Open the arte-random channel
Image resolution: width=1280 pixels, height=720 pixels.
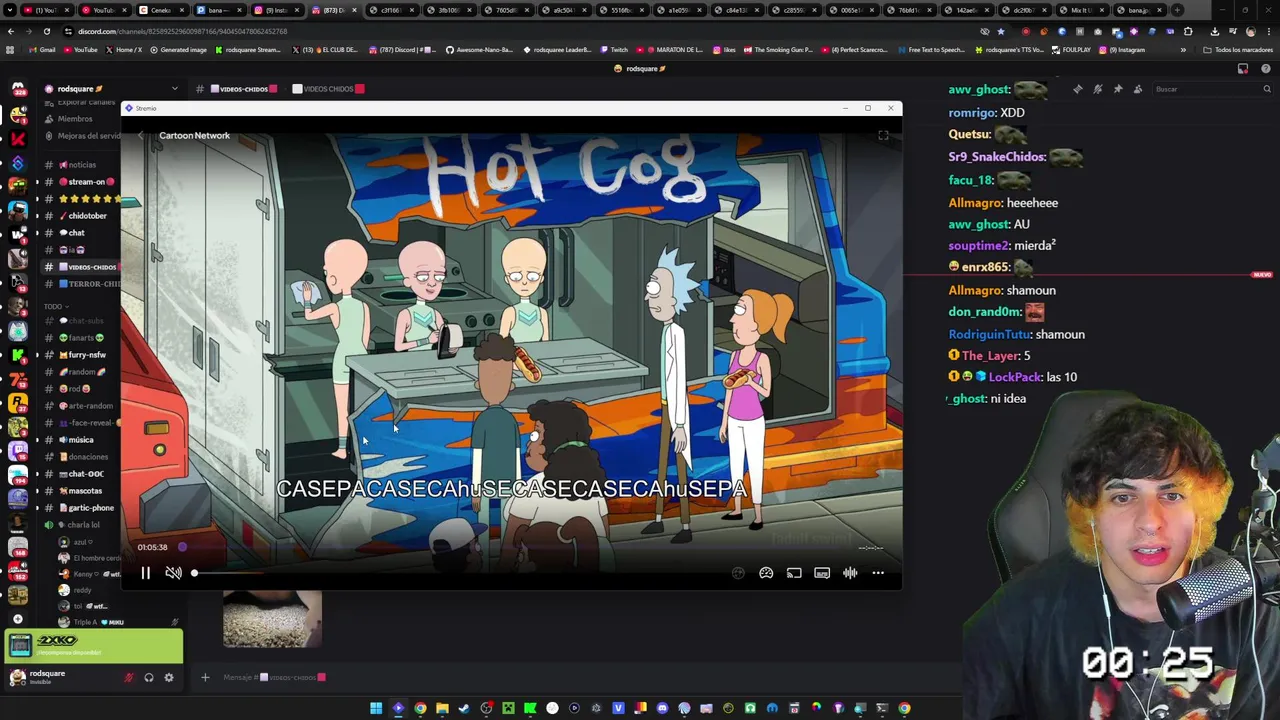coord(81,406)
